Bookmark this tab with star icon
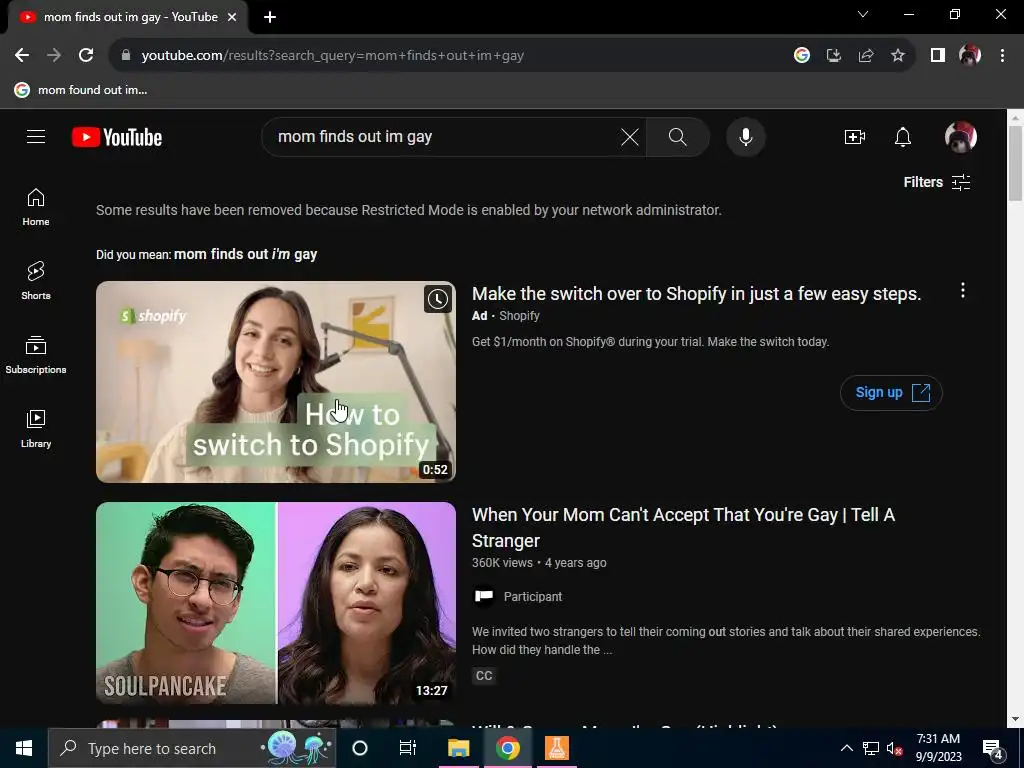 898,56
